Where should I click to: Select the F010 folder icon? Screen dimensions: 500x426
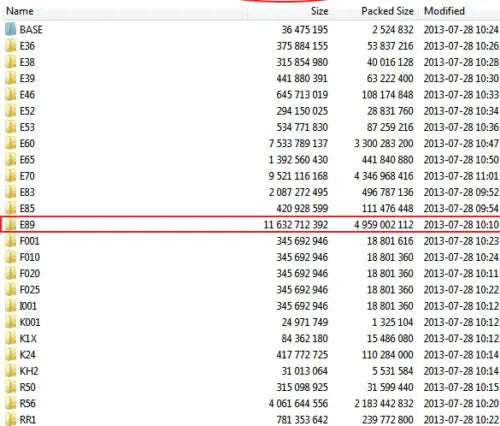click(10, 257)
